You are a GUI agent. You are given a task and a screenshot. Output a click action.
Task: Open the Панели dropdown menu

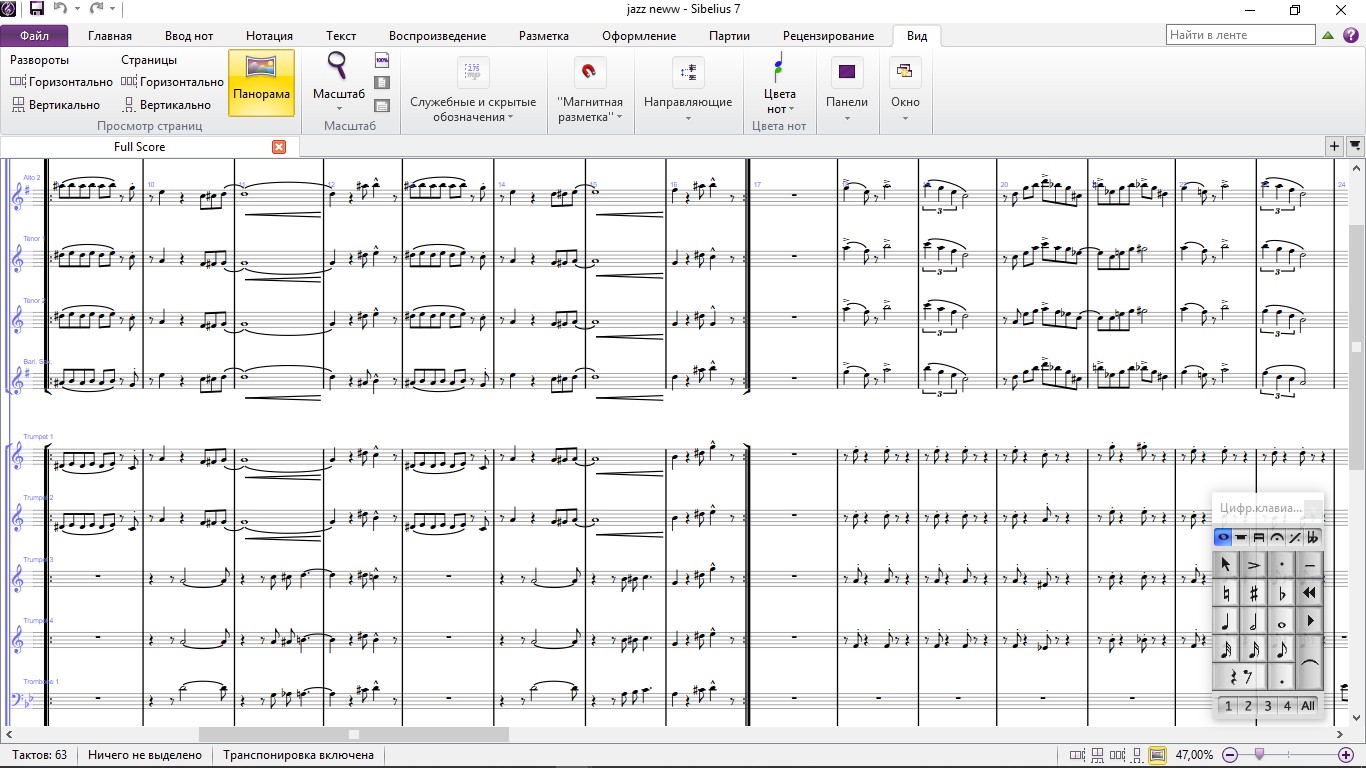pos(847,88)
